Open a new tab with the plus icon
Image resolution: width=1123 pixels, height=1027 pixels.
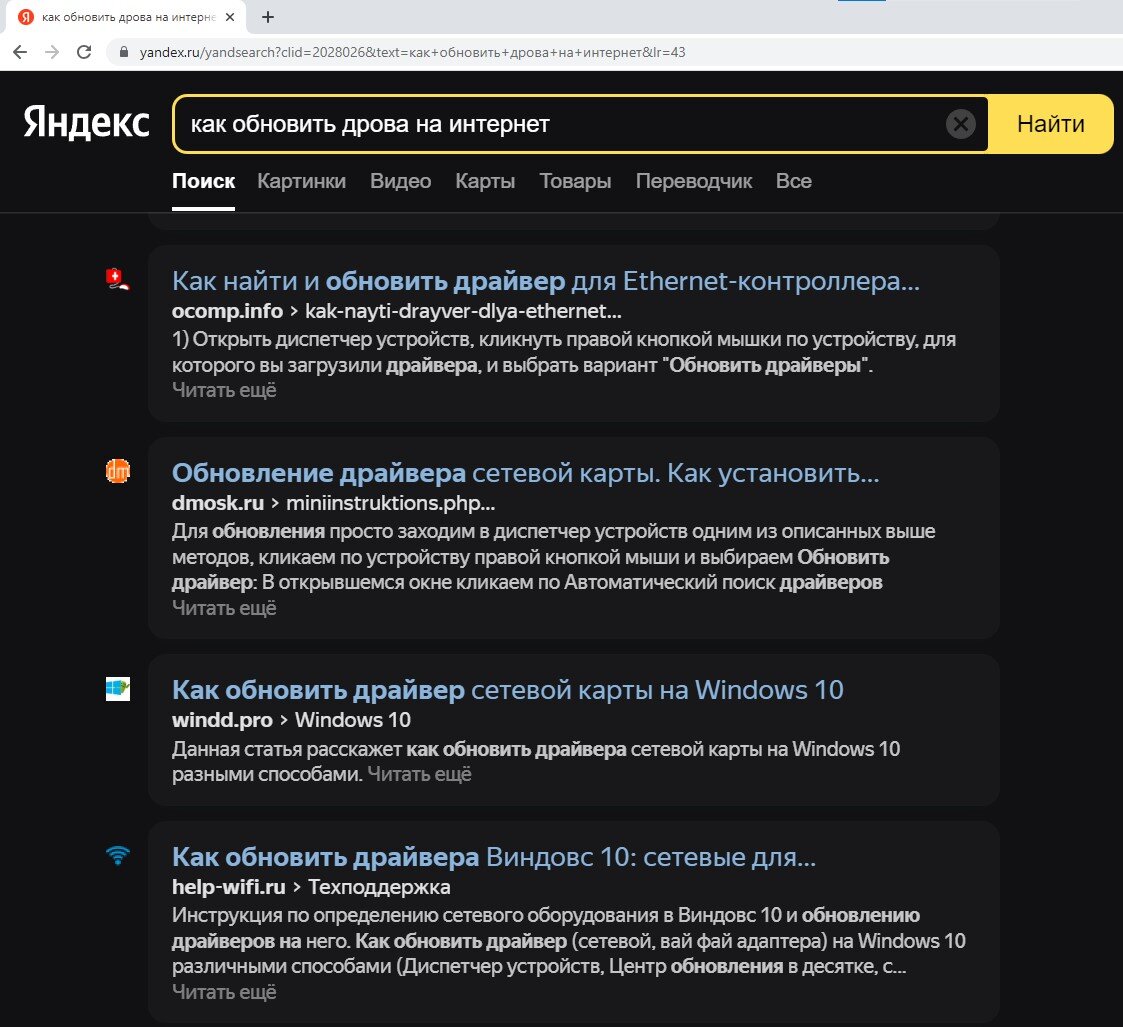tap(268, 16)
